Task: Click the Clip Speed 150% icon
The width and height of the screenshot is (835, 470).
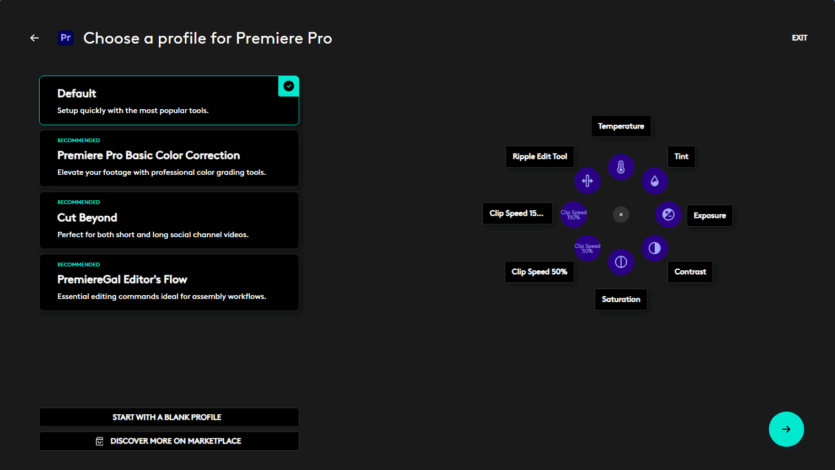Action: 573,214
